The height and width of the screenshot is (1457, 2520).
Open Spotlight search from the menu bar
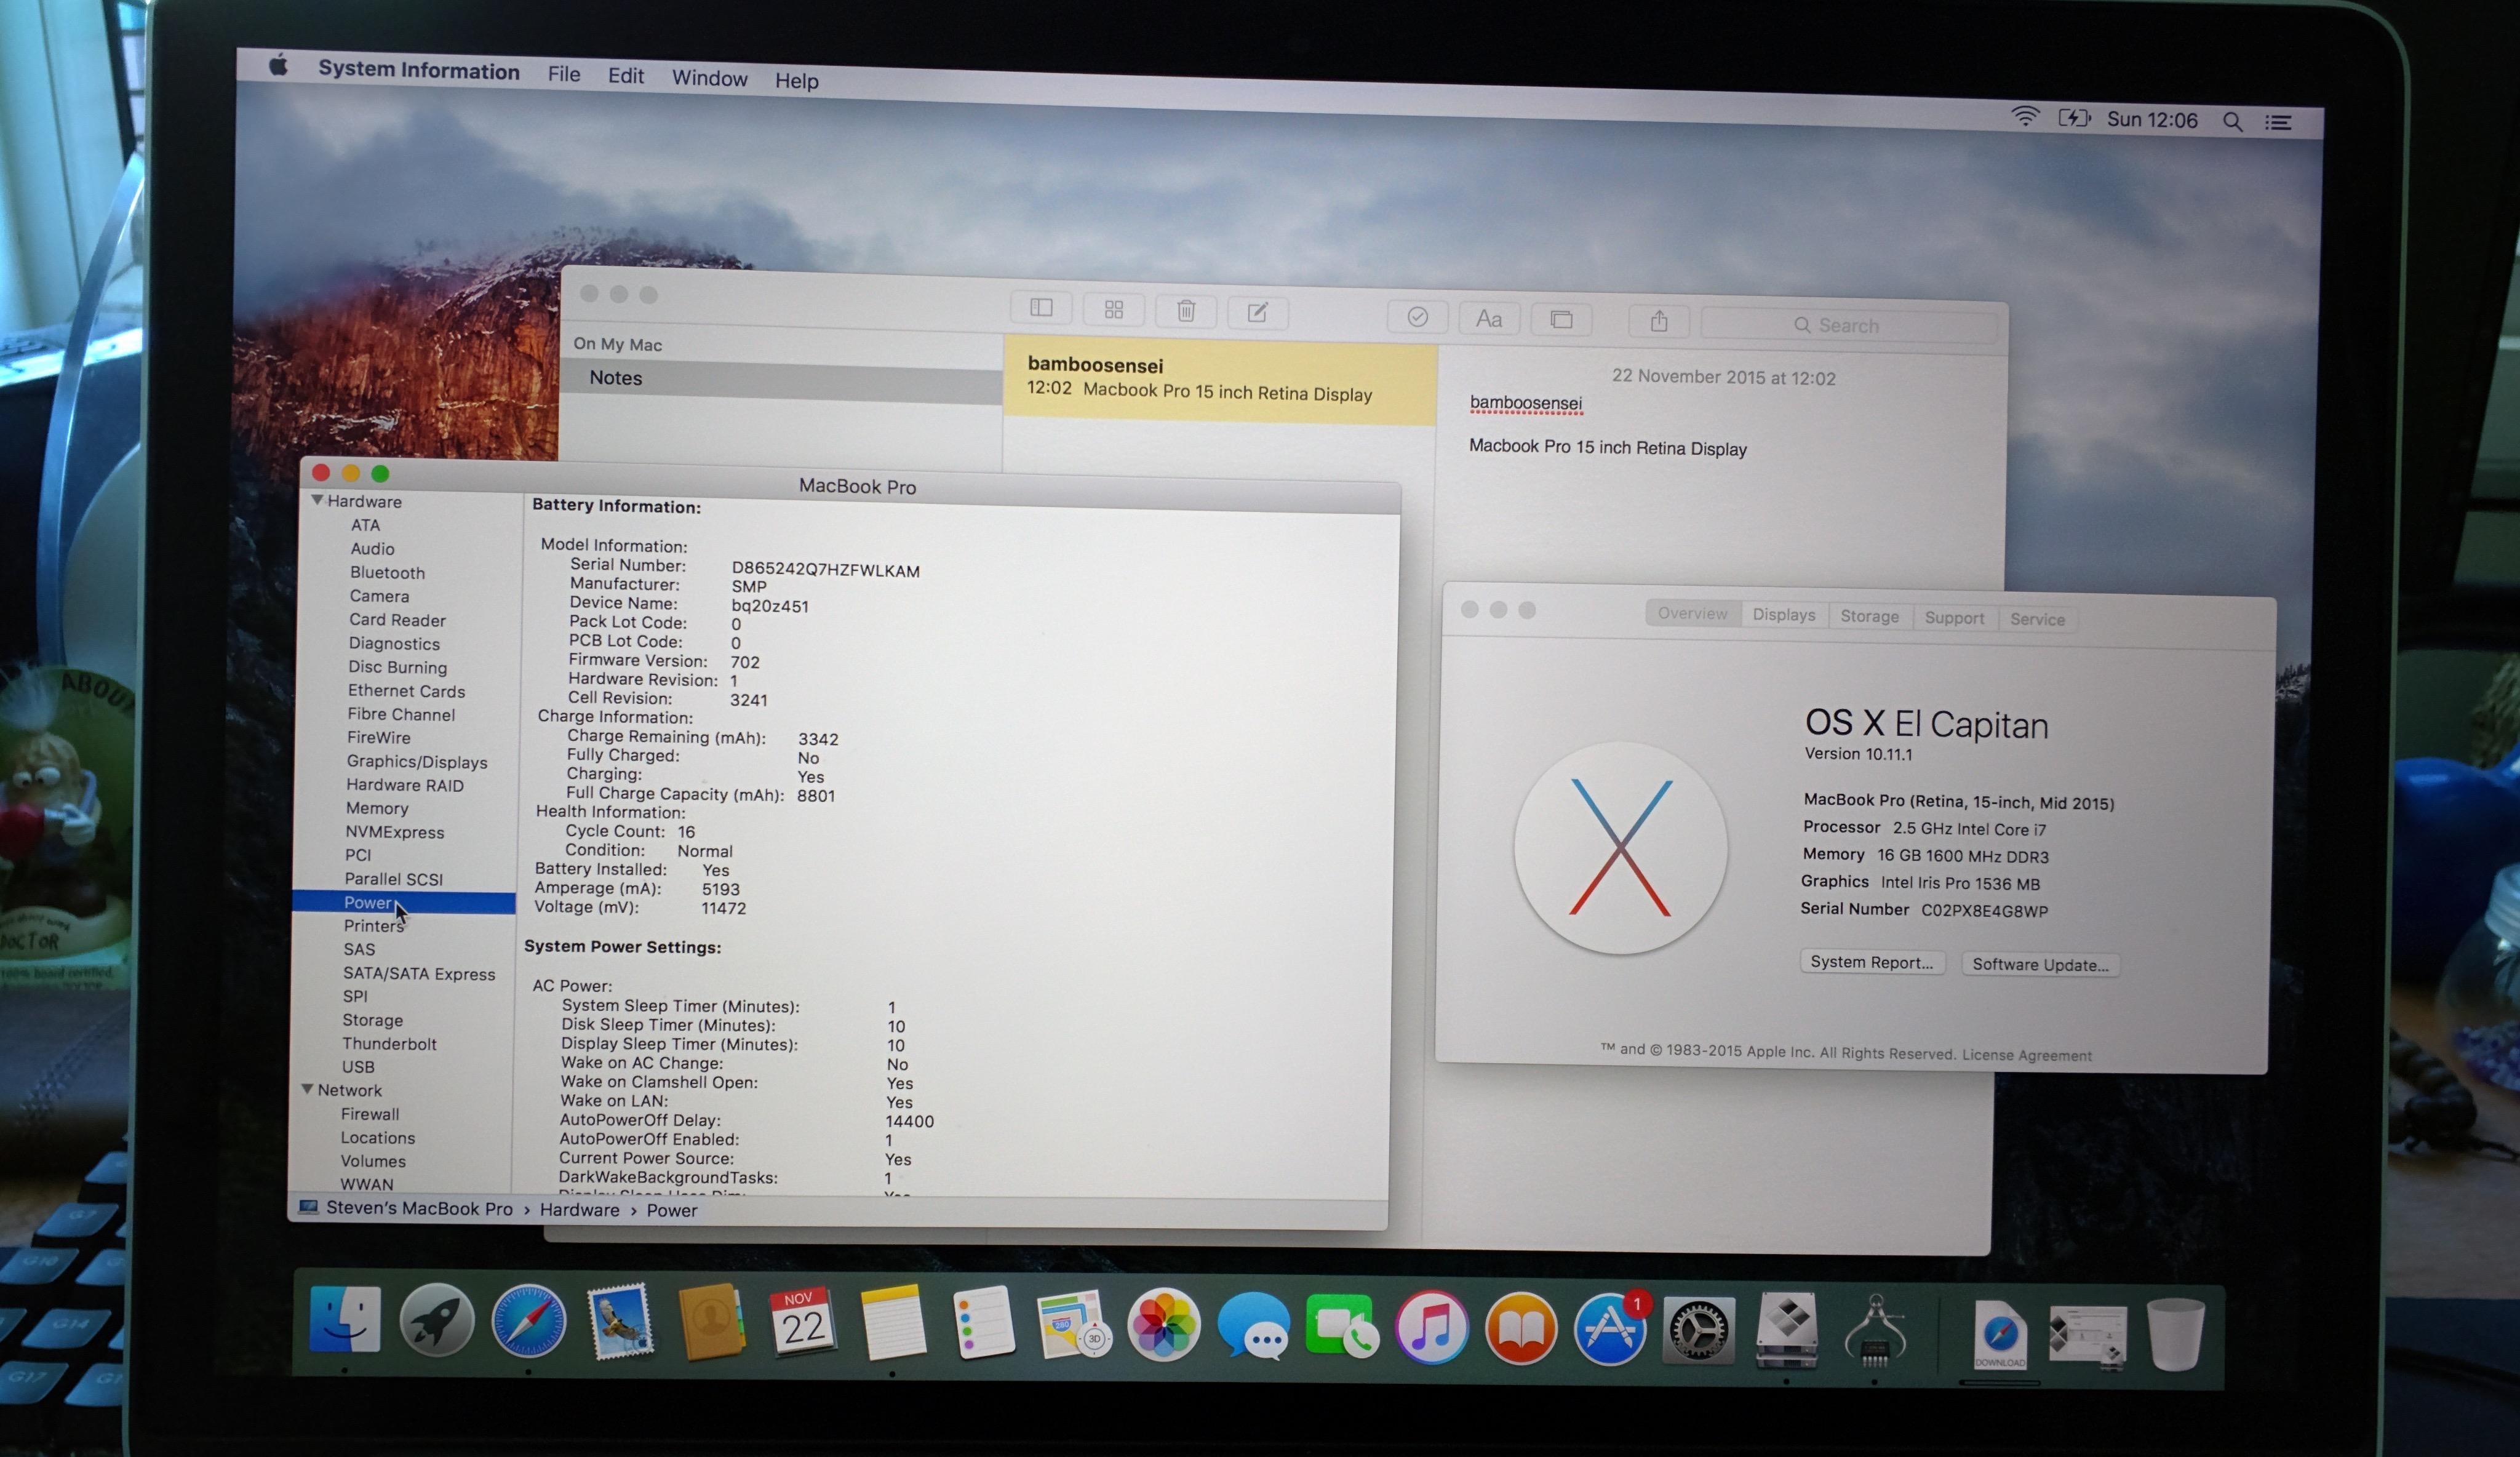(2232, 121)
